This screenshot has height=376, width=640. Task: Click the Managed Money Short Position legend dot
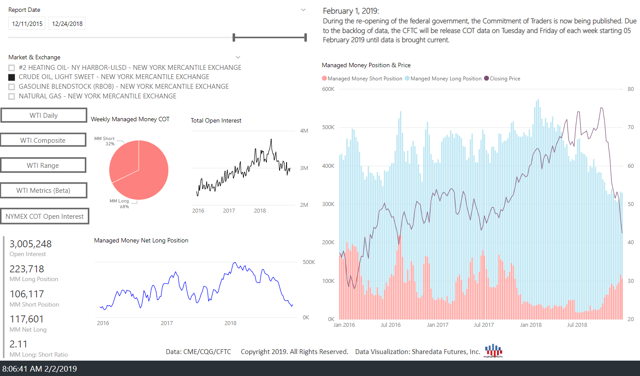click(x=324, y=78)
